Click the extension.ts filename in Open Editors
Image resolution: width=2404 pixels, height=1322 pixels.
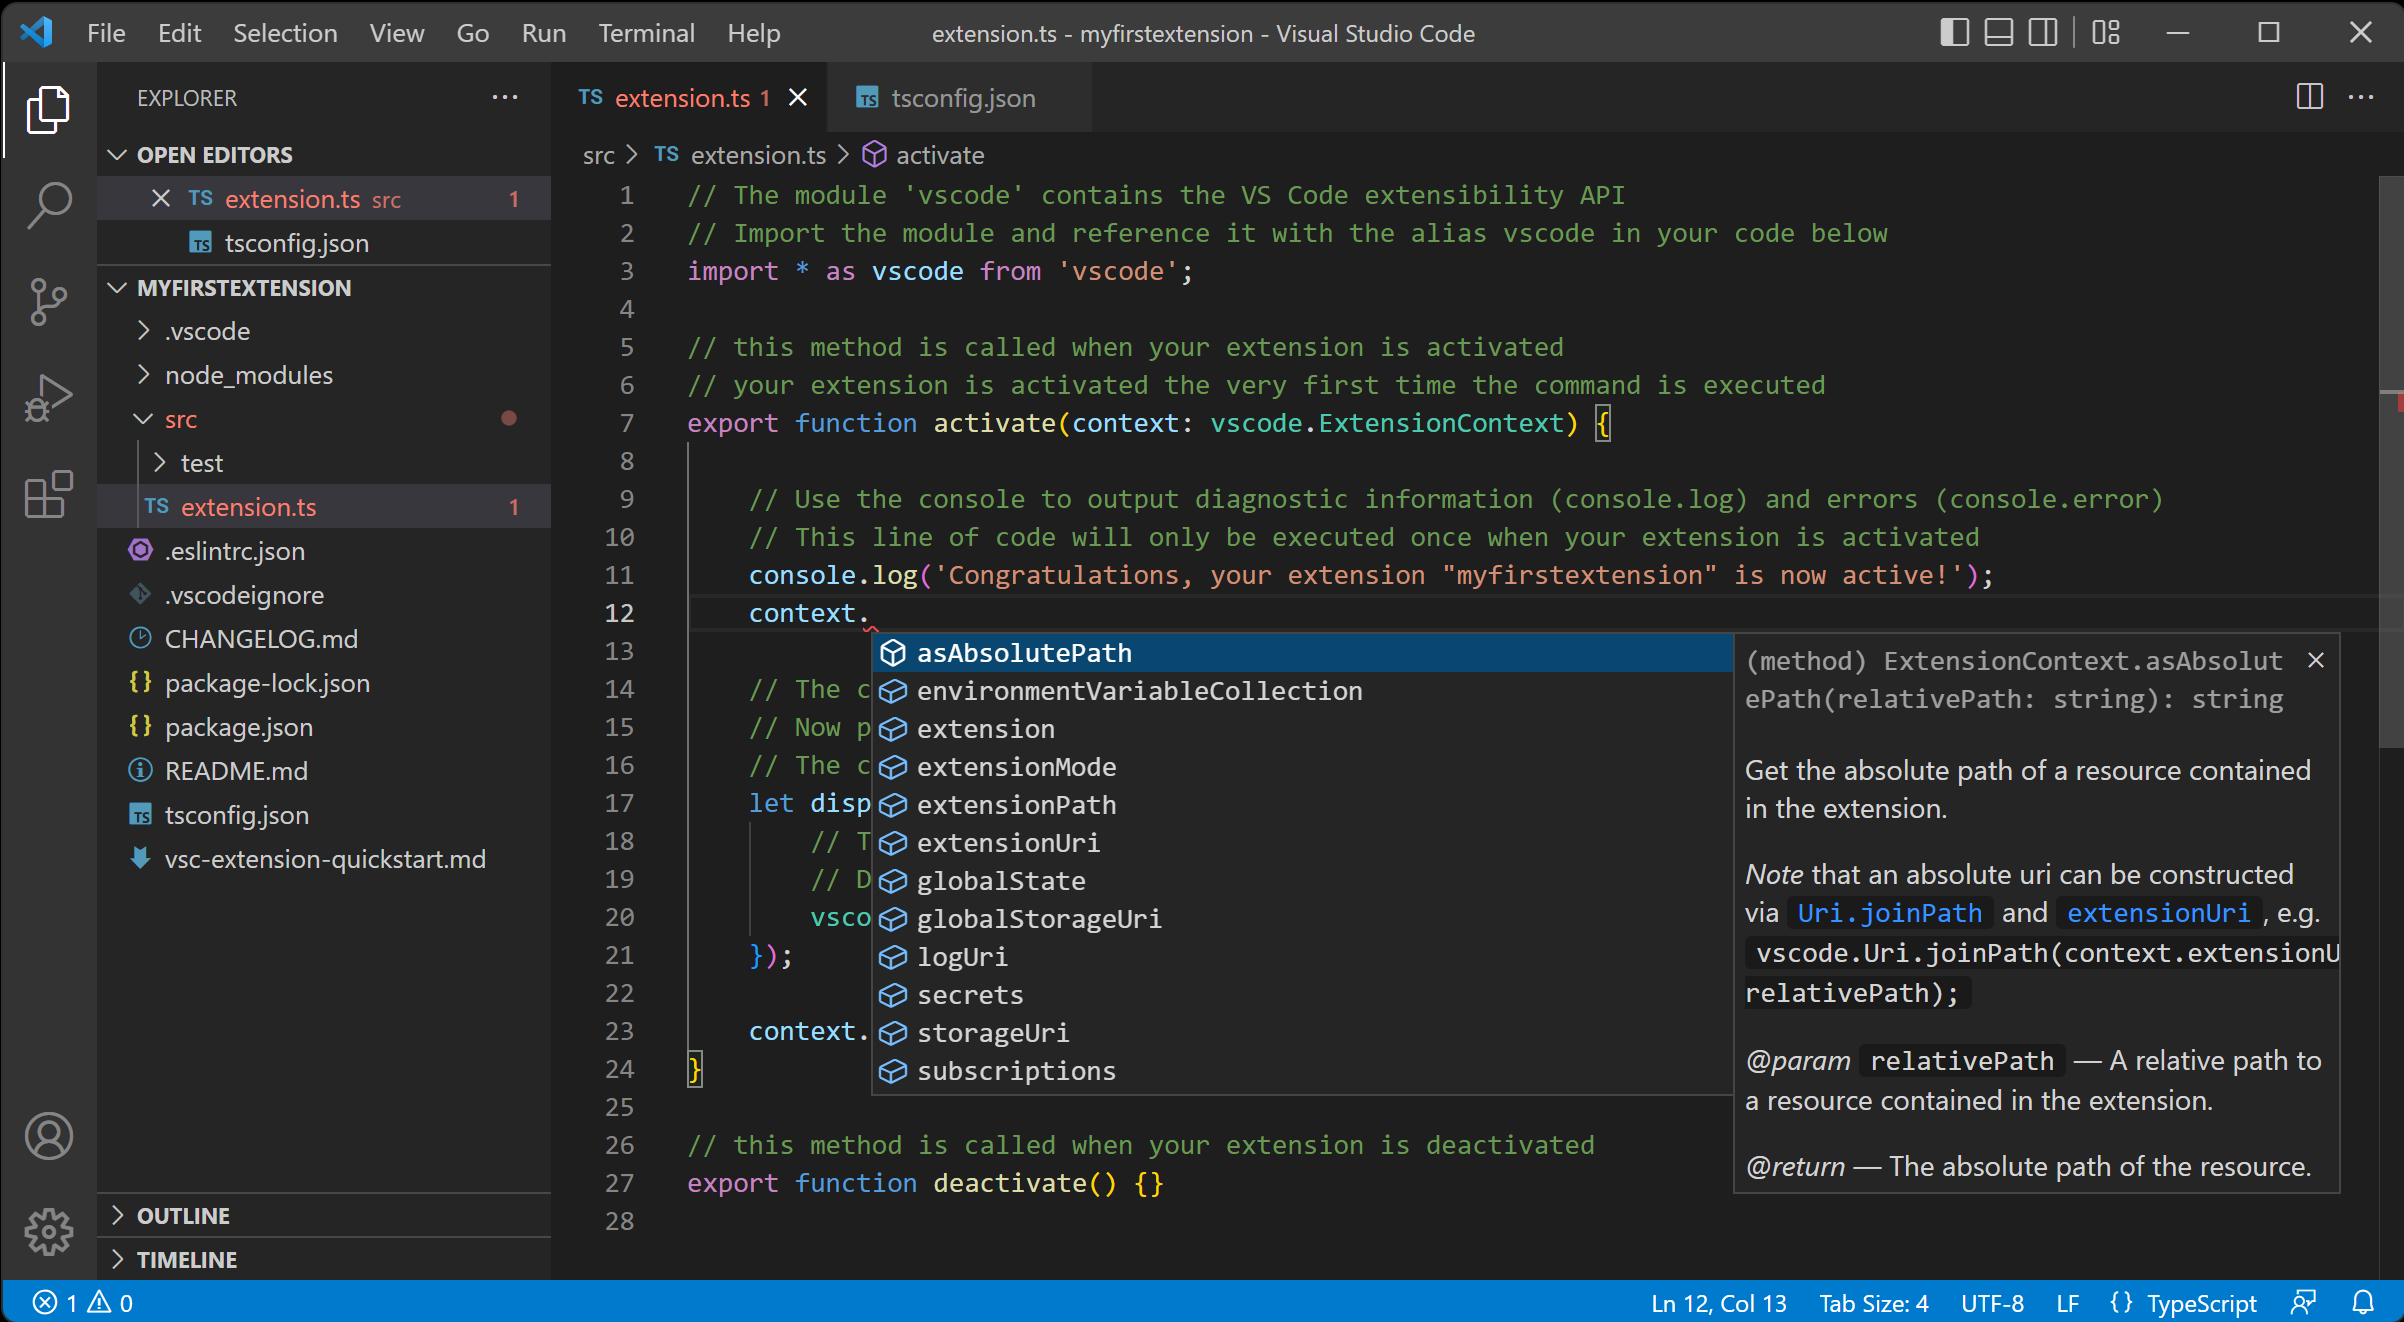pos(293,197)
